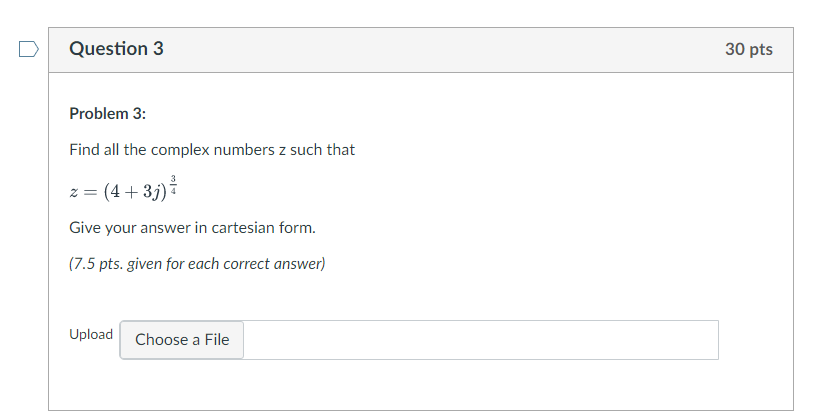Click the 30 pts label

749,49
